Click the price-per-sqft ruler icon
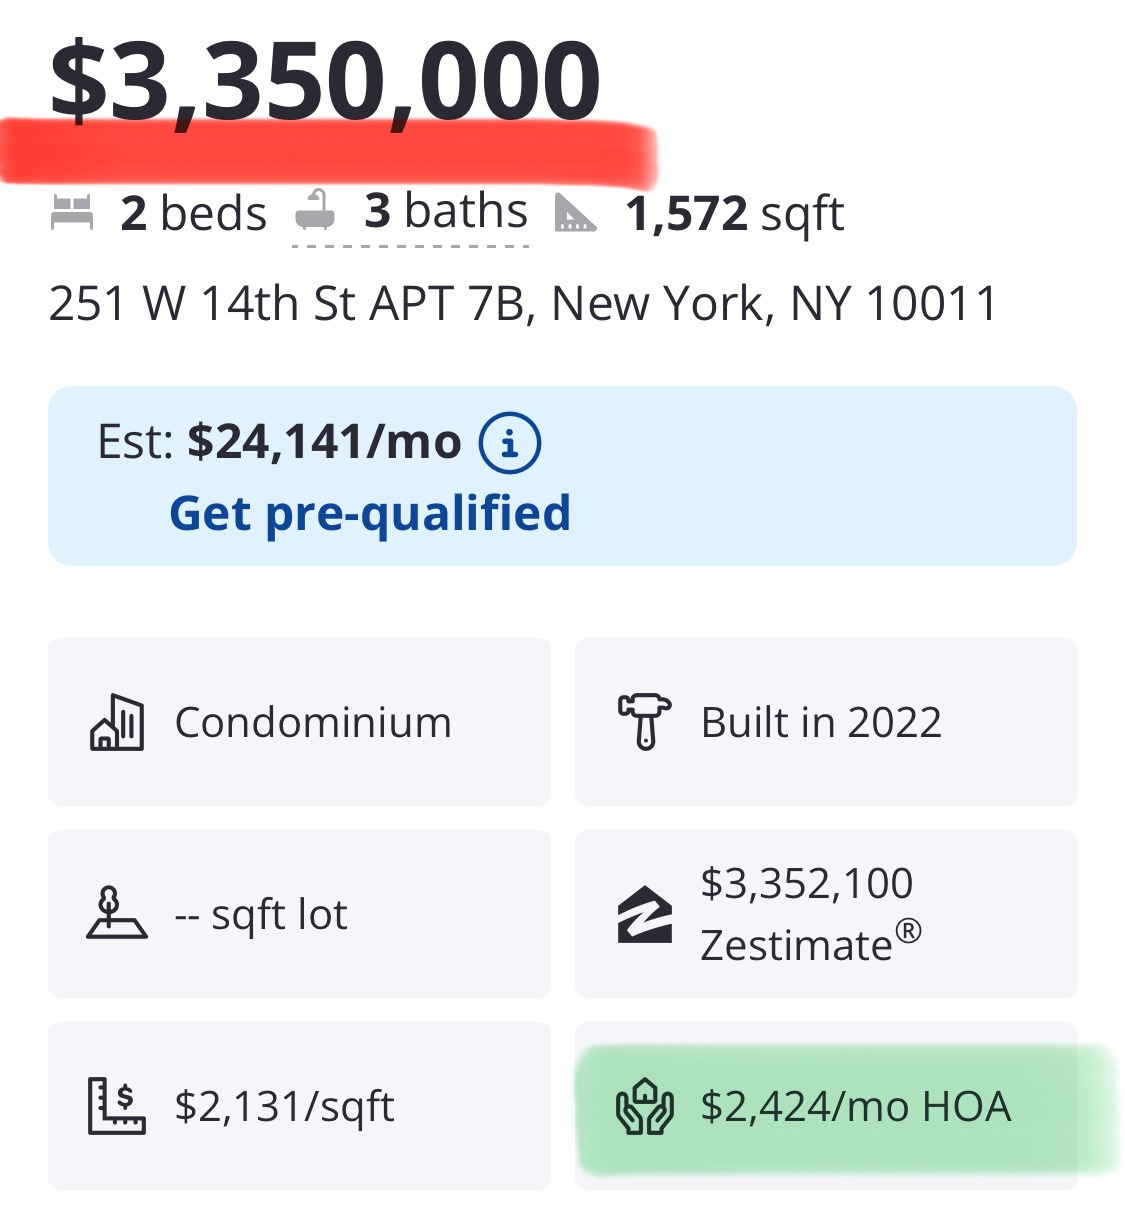Image resolution: width=1125 pixels, height=1208 pixels. click(117, 1105)
